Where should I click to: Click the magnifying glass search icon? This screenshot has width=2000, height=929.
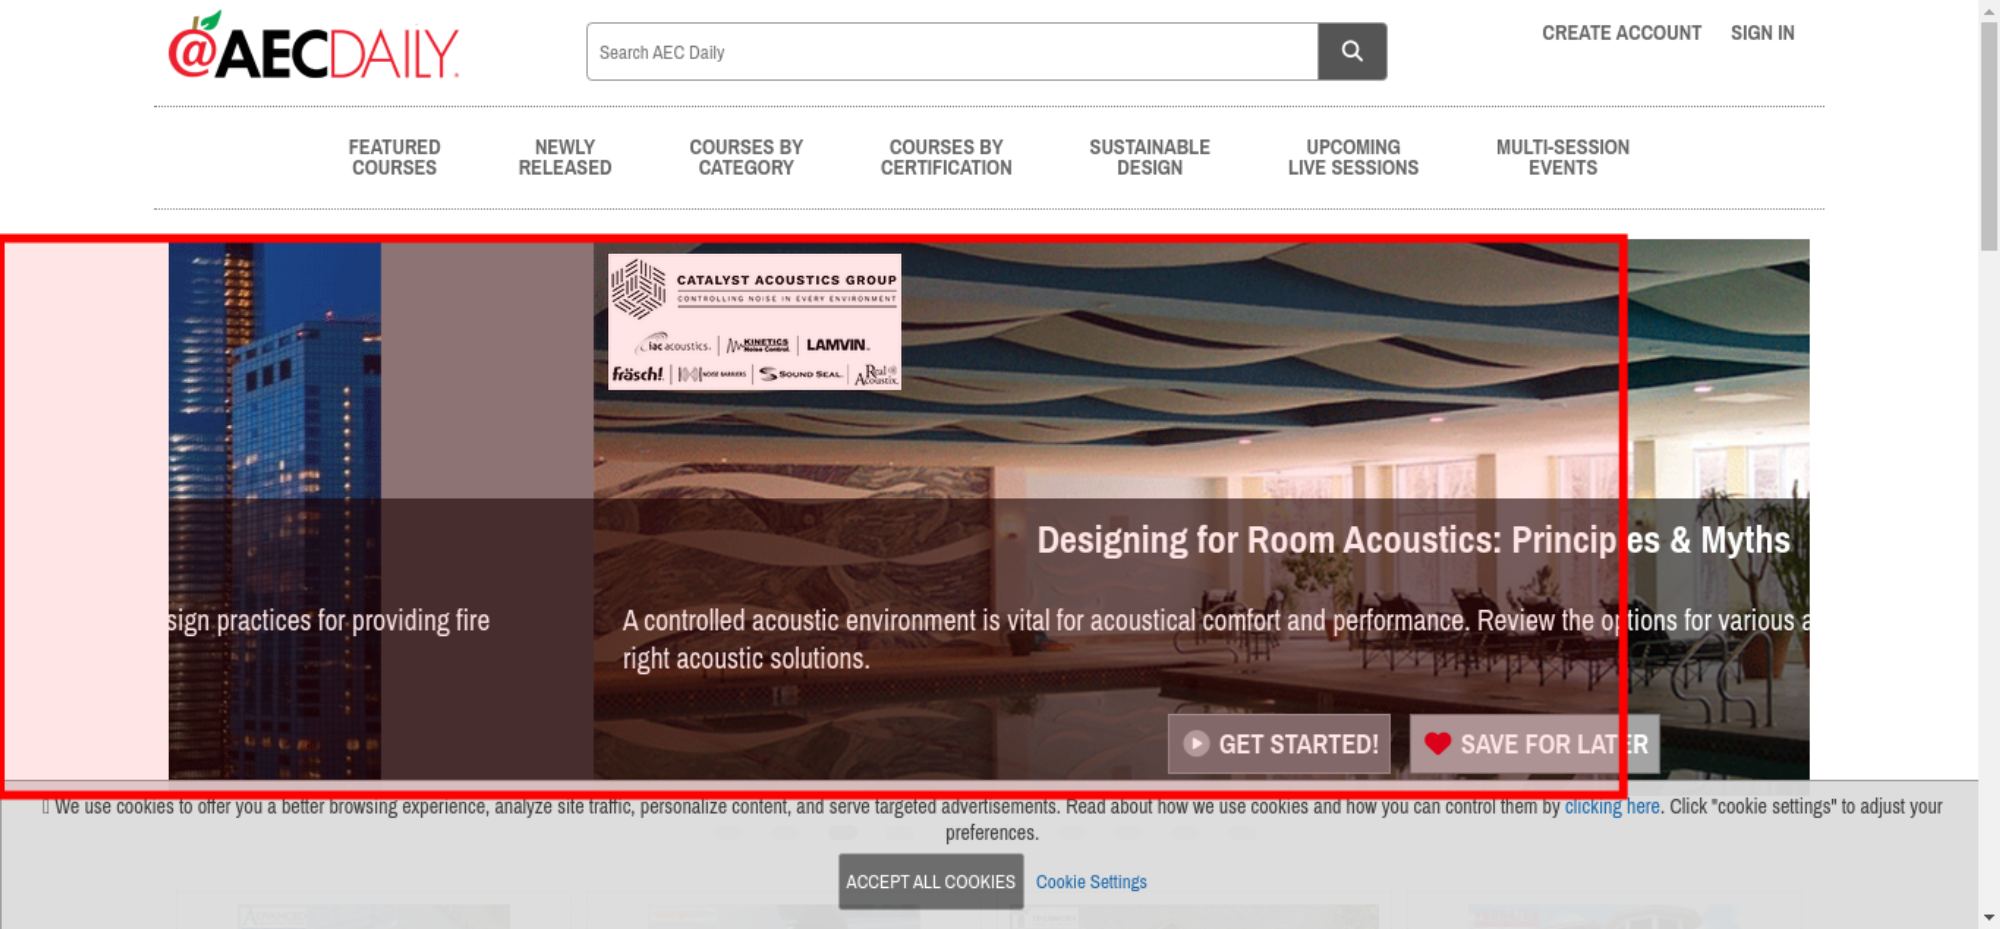click(1351, 51)
